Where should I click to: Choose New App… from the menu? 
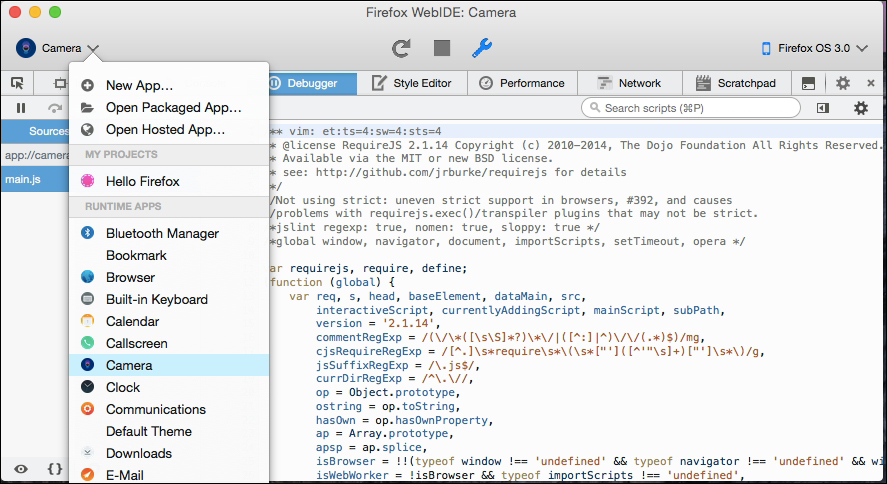(x=169, y=85)
